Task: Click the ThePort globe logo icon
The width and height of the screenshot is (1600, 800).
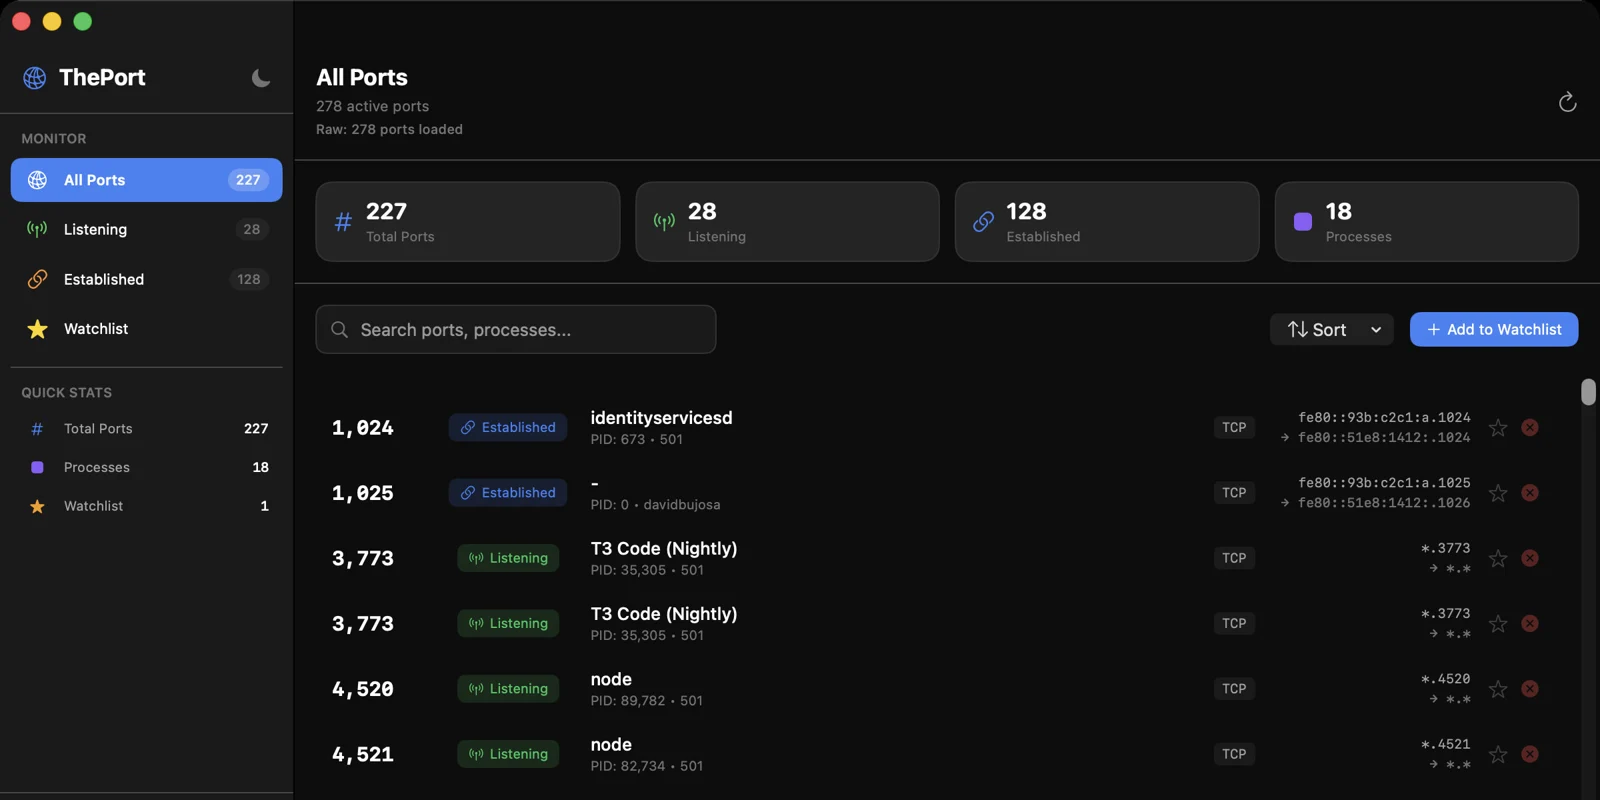Action: tap(35, 78)
